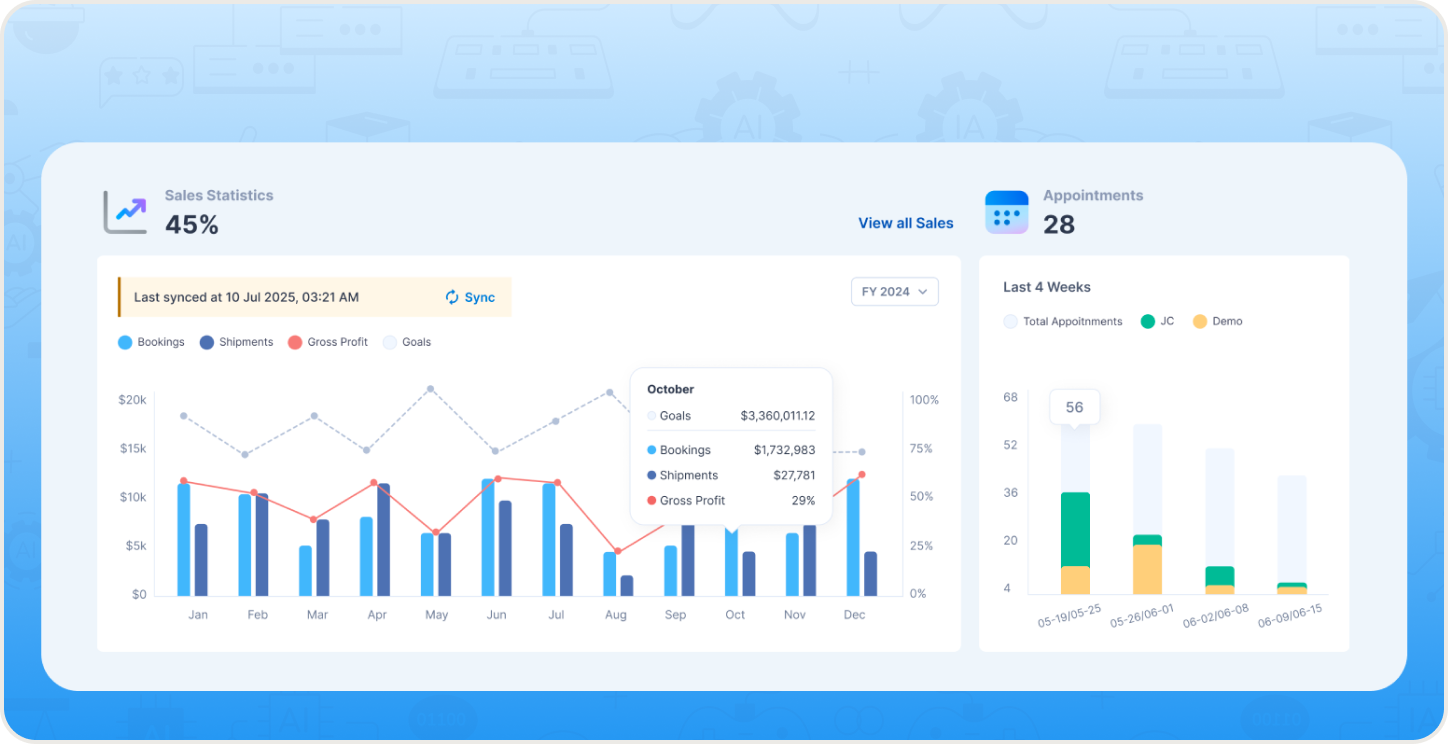
Task: Click the Gross Profit legend dot
Action: [x=295, y=342]
